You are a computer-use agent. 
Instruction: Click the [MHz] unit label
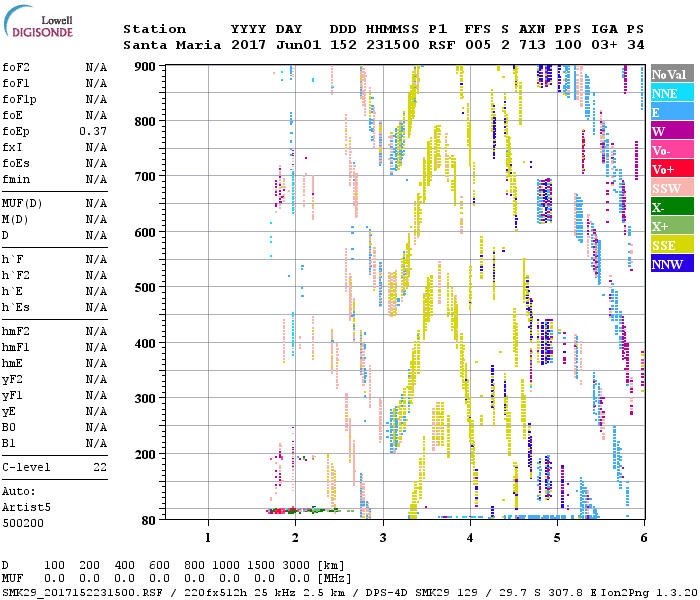pos(334,579)
